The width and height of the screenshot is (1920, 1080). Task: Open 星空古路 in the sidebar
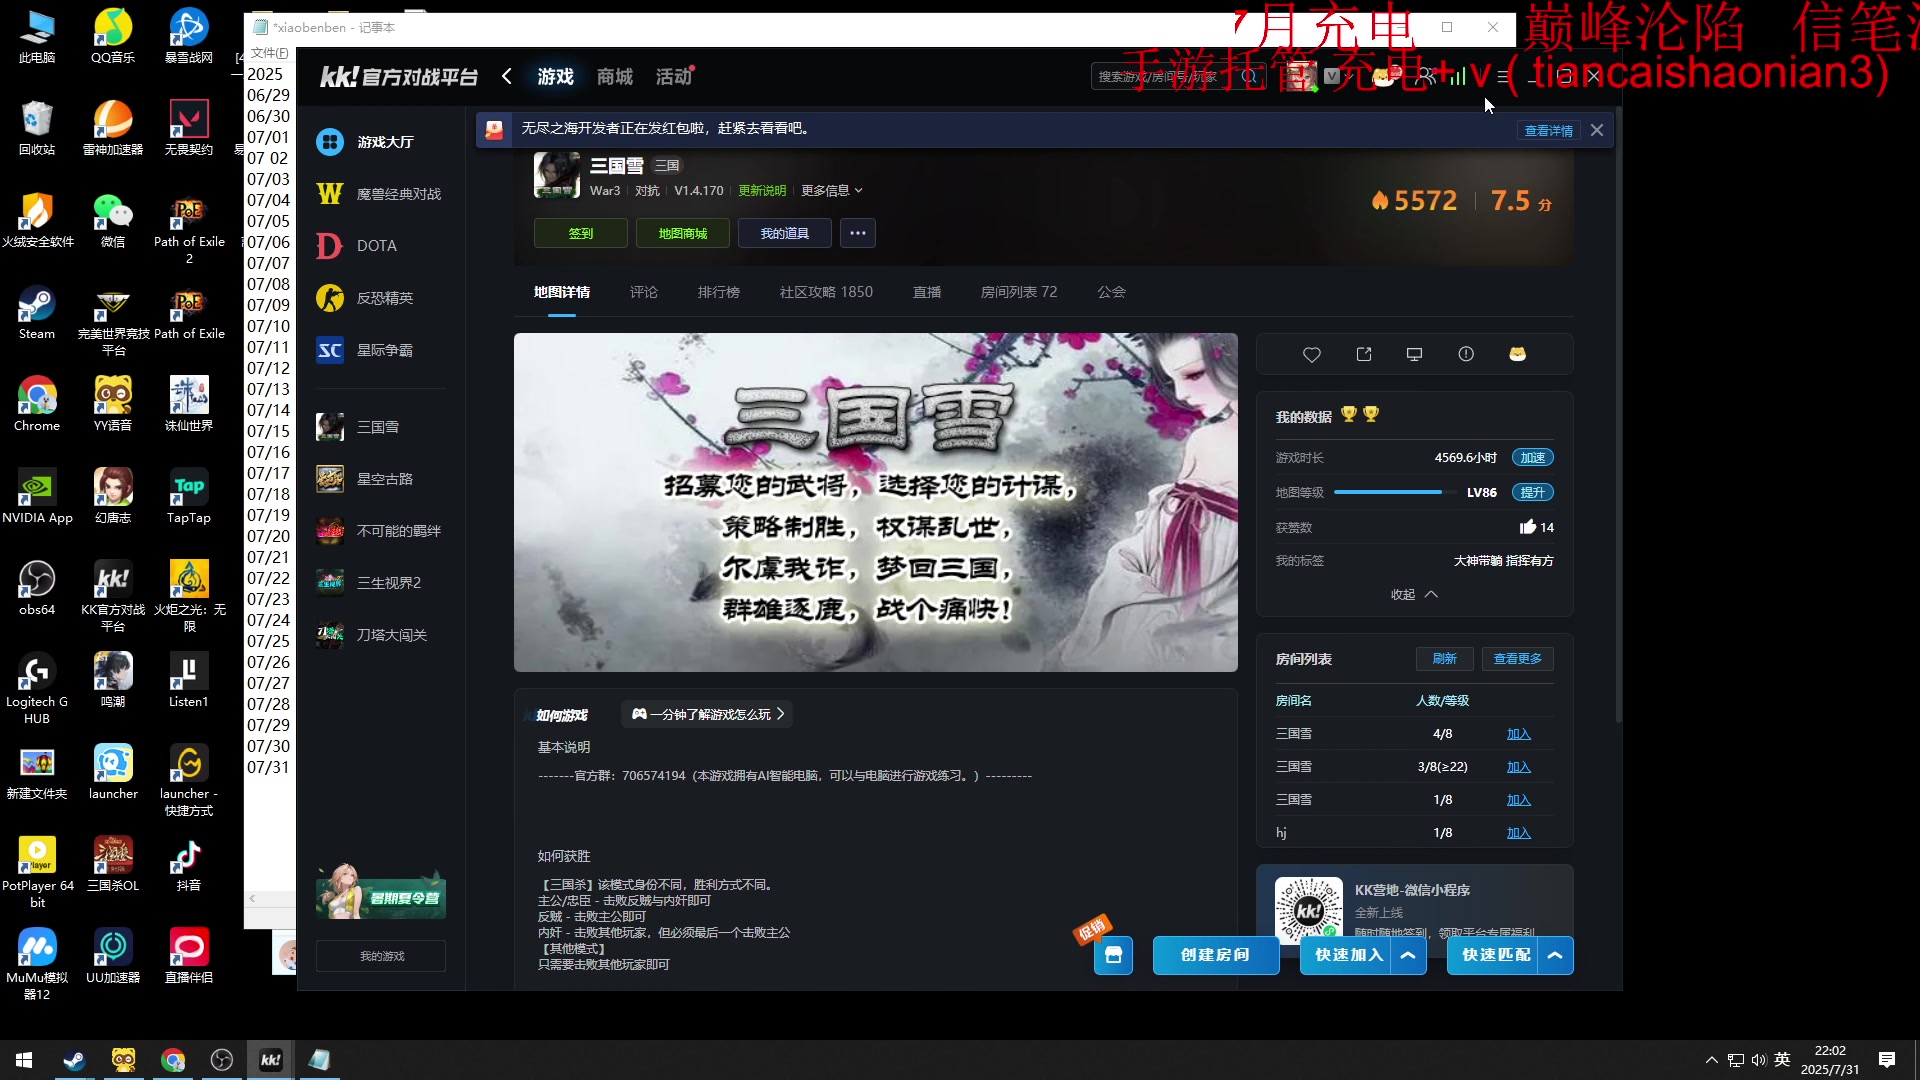(380, 479)
